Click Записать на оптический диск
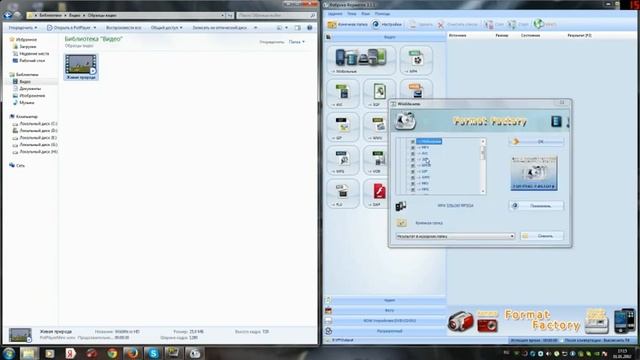640x360 pixels. [220, 28]
